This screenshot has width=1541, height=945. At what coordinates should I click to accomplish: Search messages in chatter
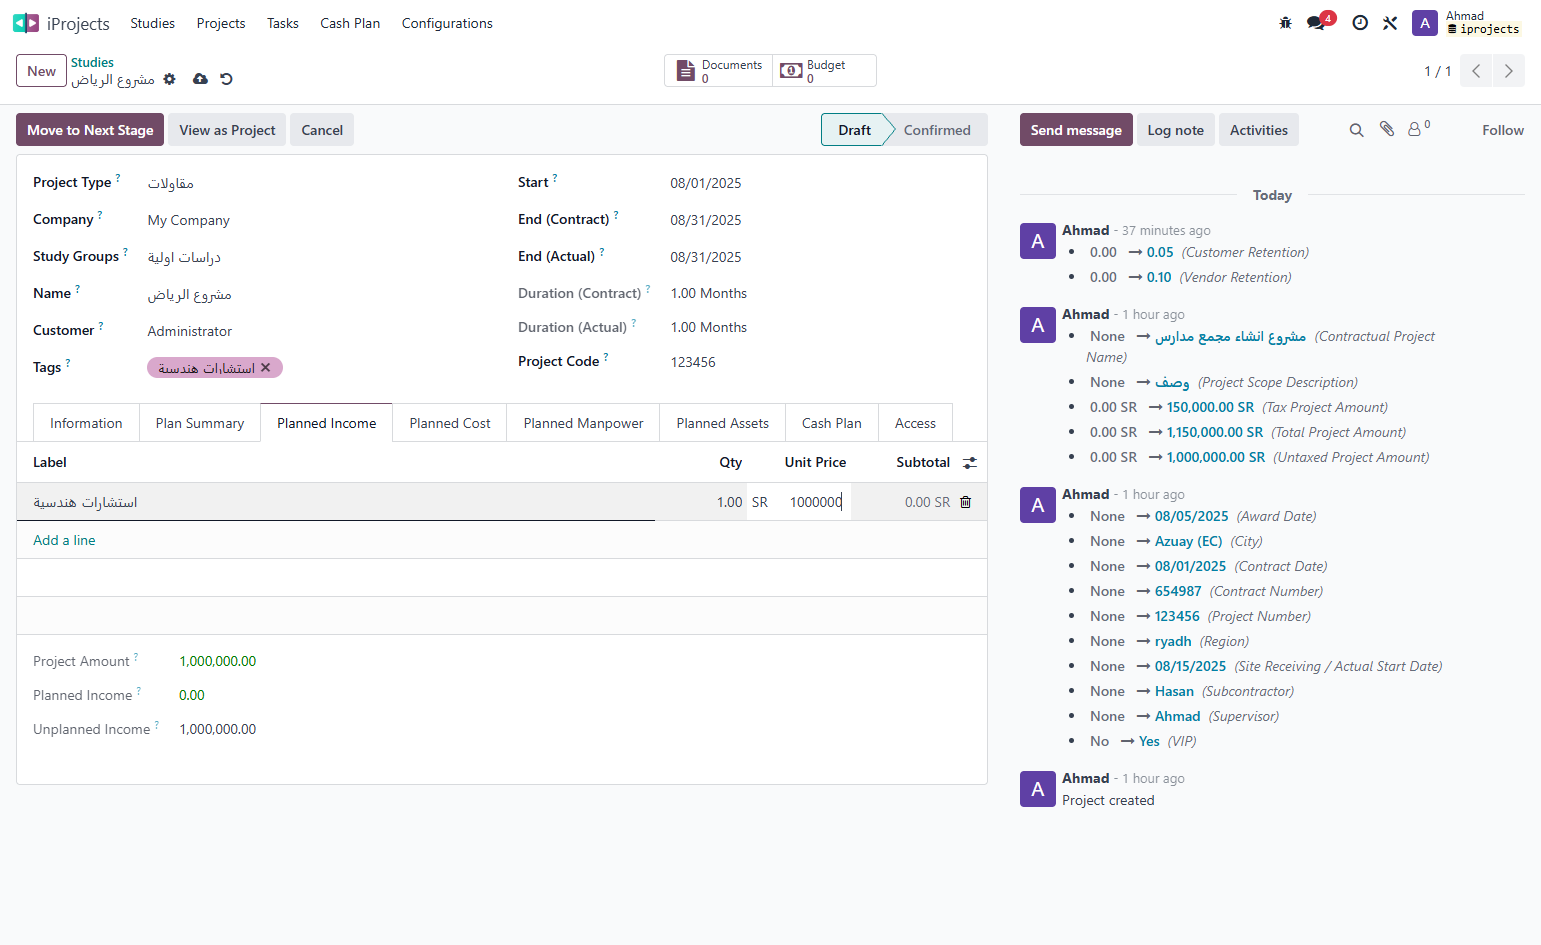(x=1356, y=130)
